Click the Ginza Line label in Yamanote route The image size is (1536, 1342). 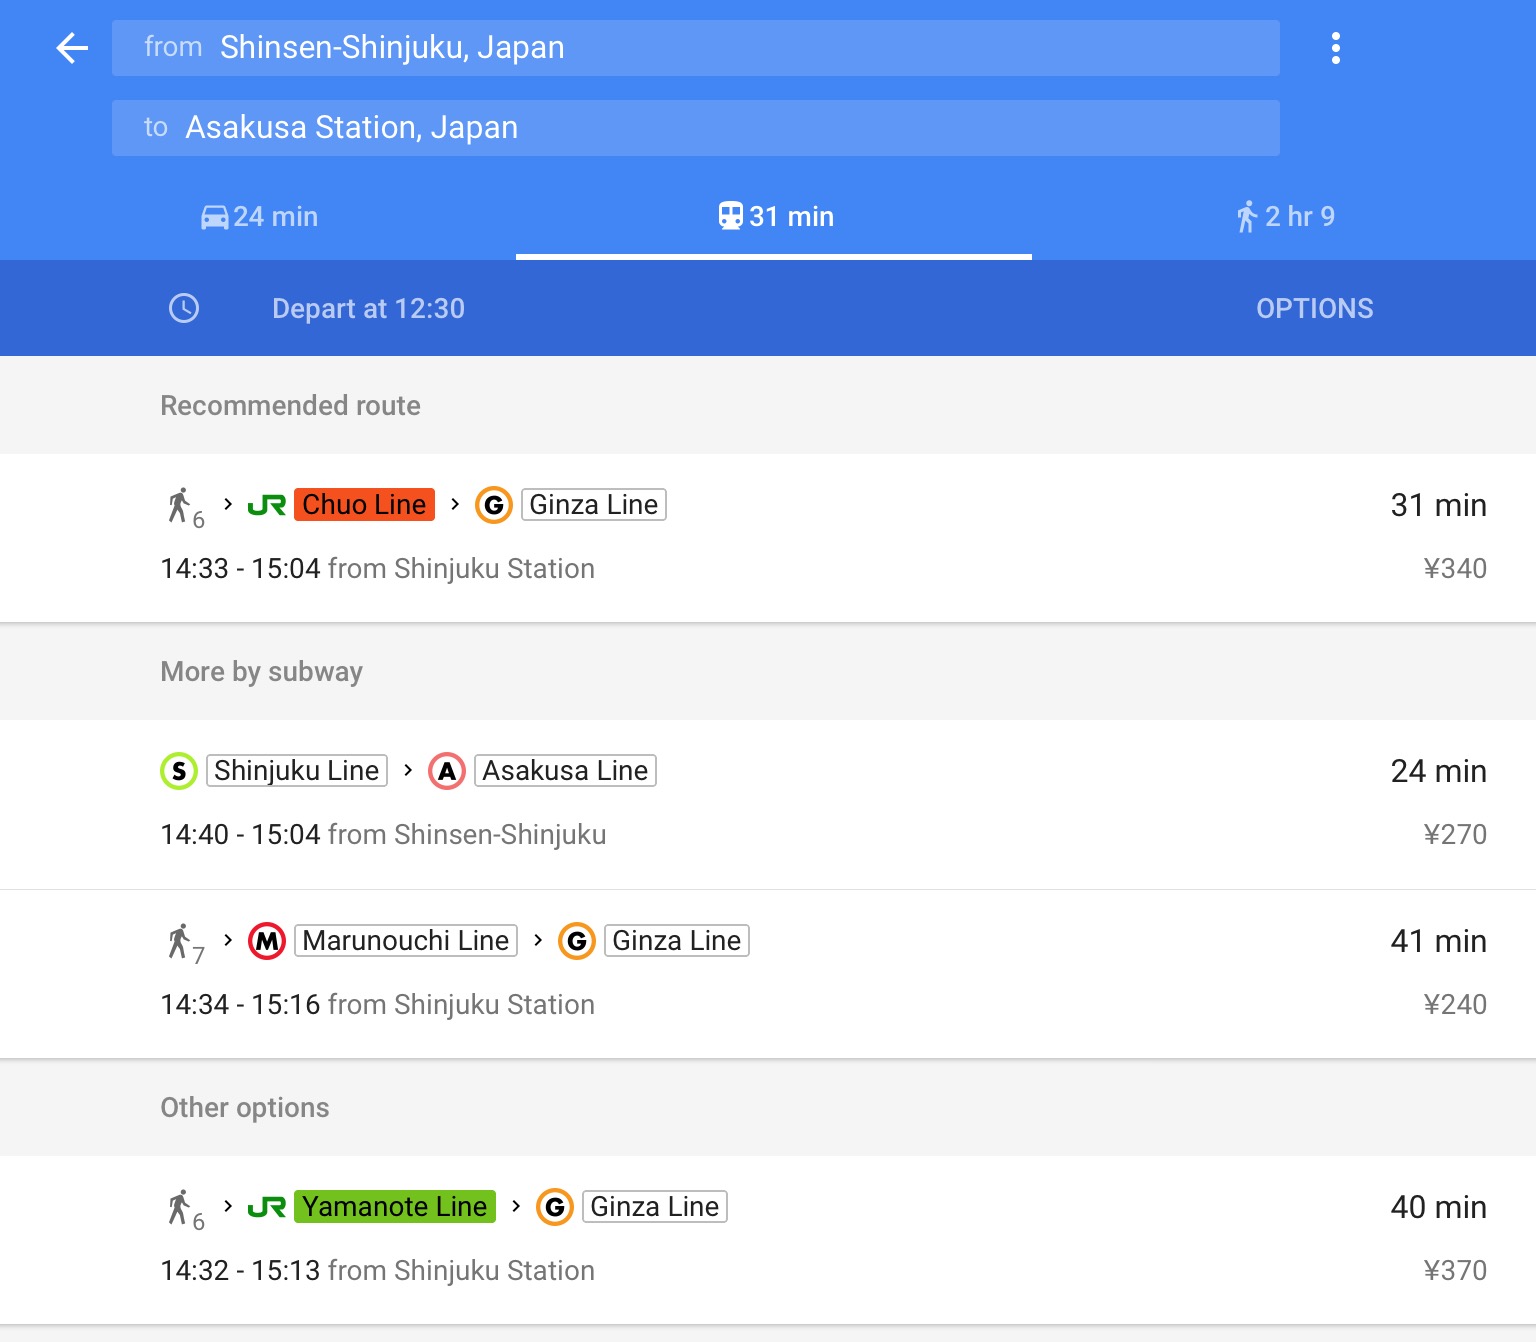coord(655,1207)
